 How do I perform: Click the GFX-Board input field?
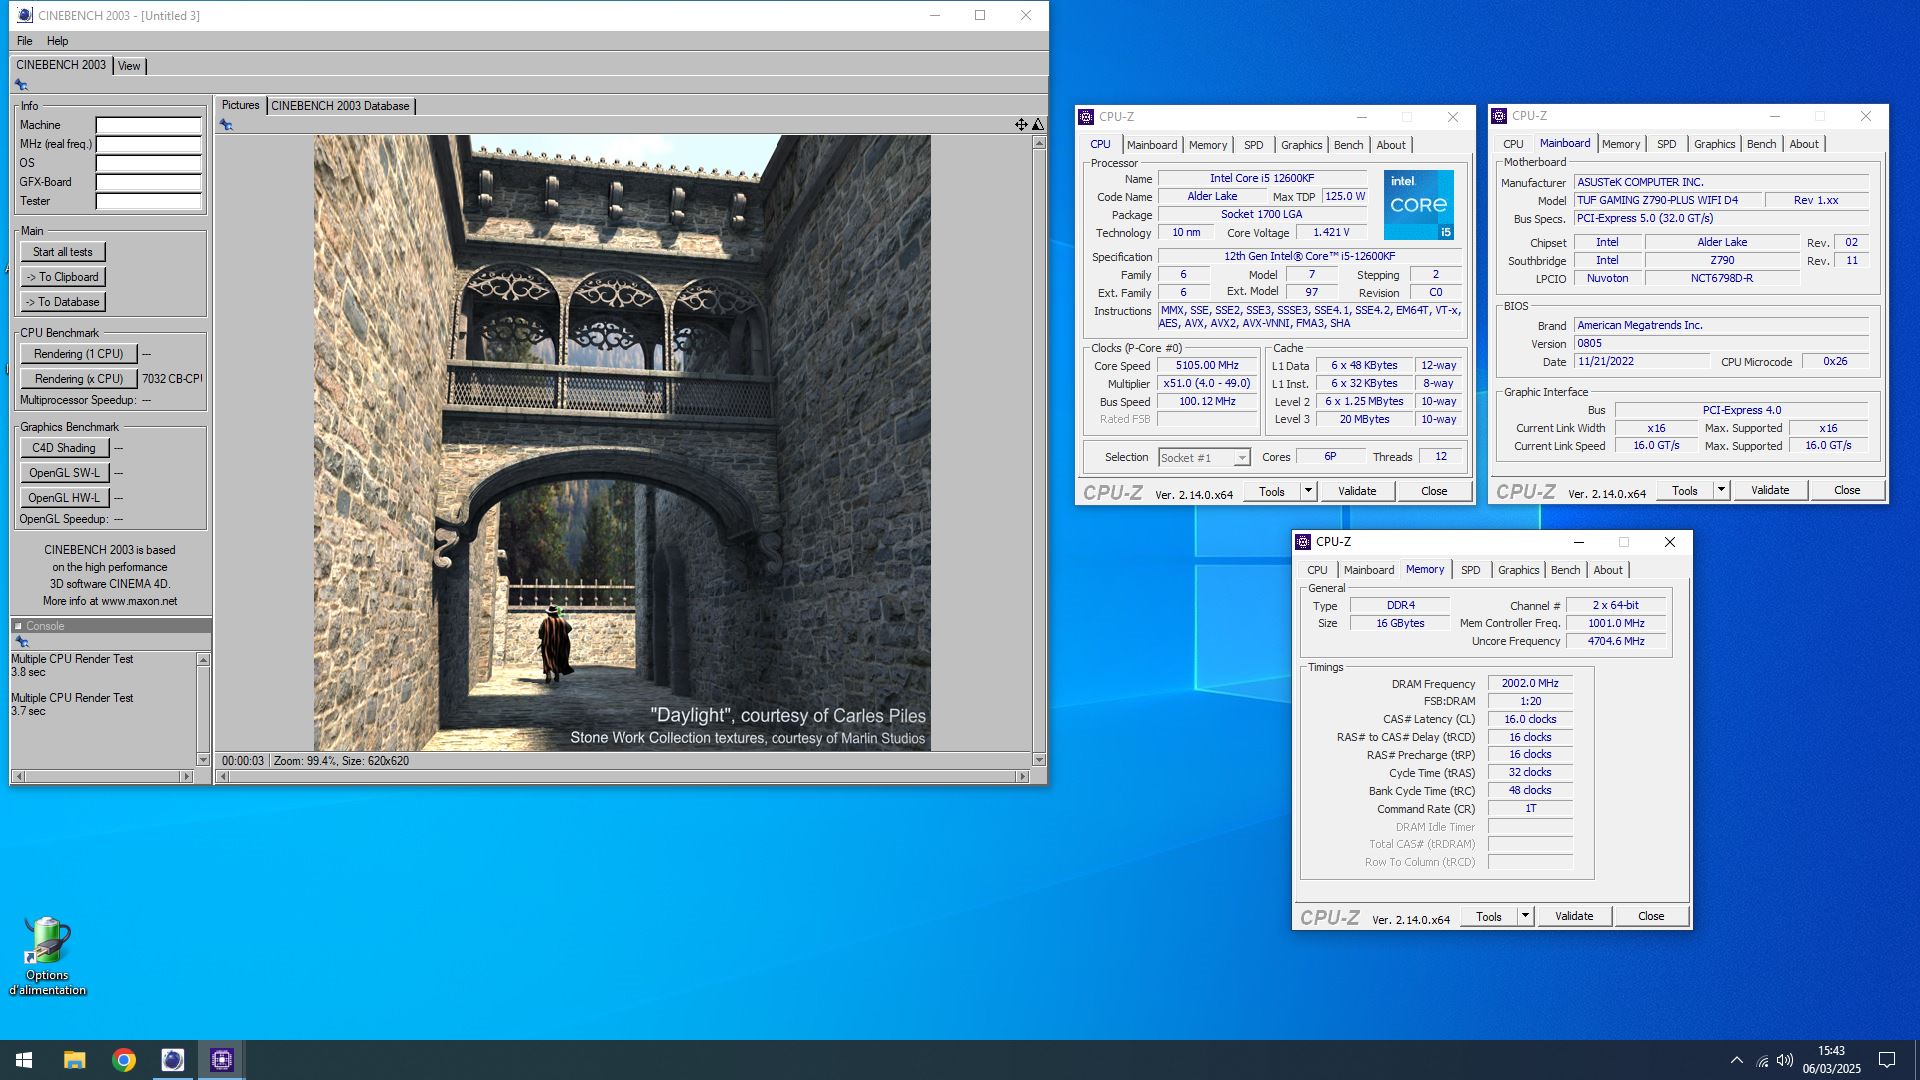(149, 183)
